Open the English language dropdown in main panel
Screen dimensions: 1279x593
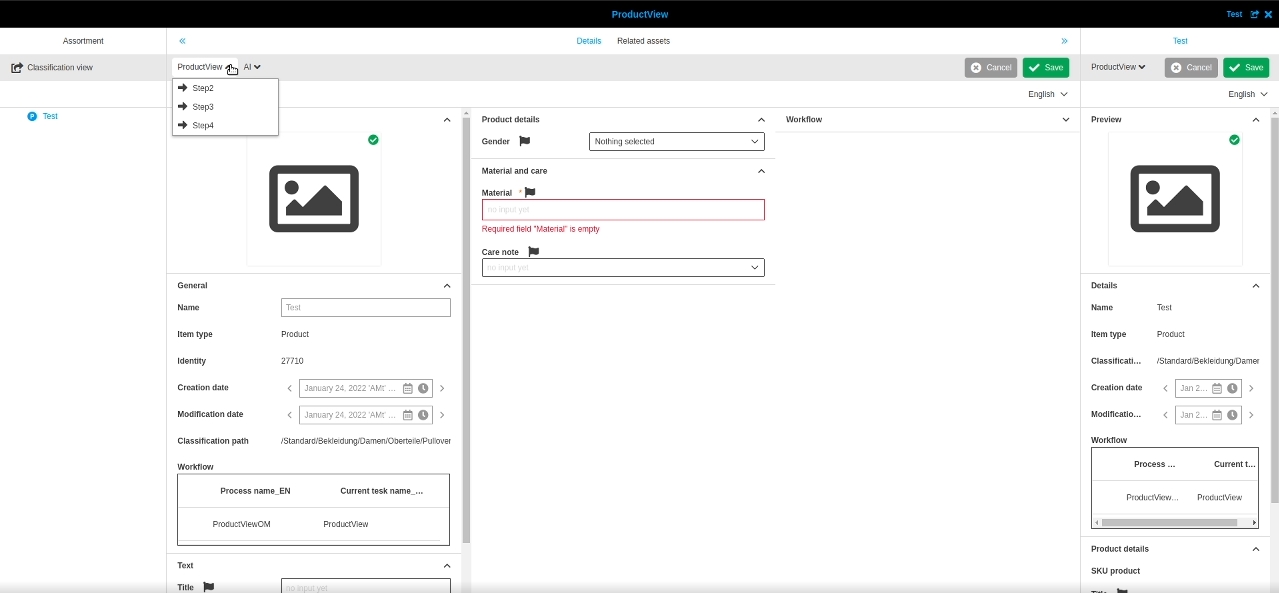click(1047, 94)
